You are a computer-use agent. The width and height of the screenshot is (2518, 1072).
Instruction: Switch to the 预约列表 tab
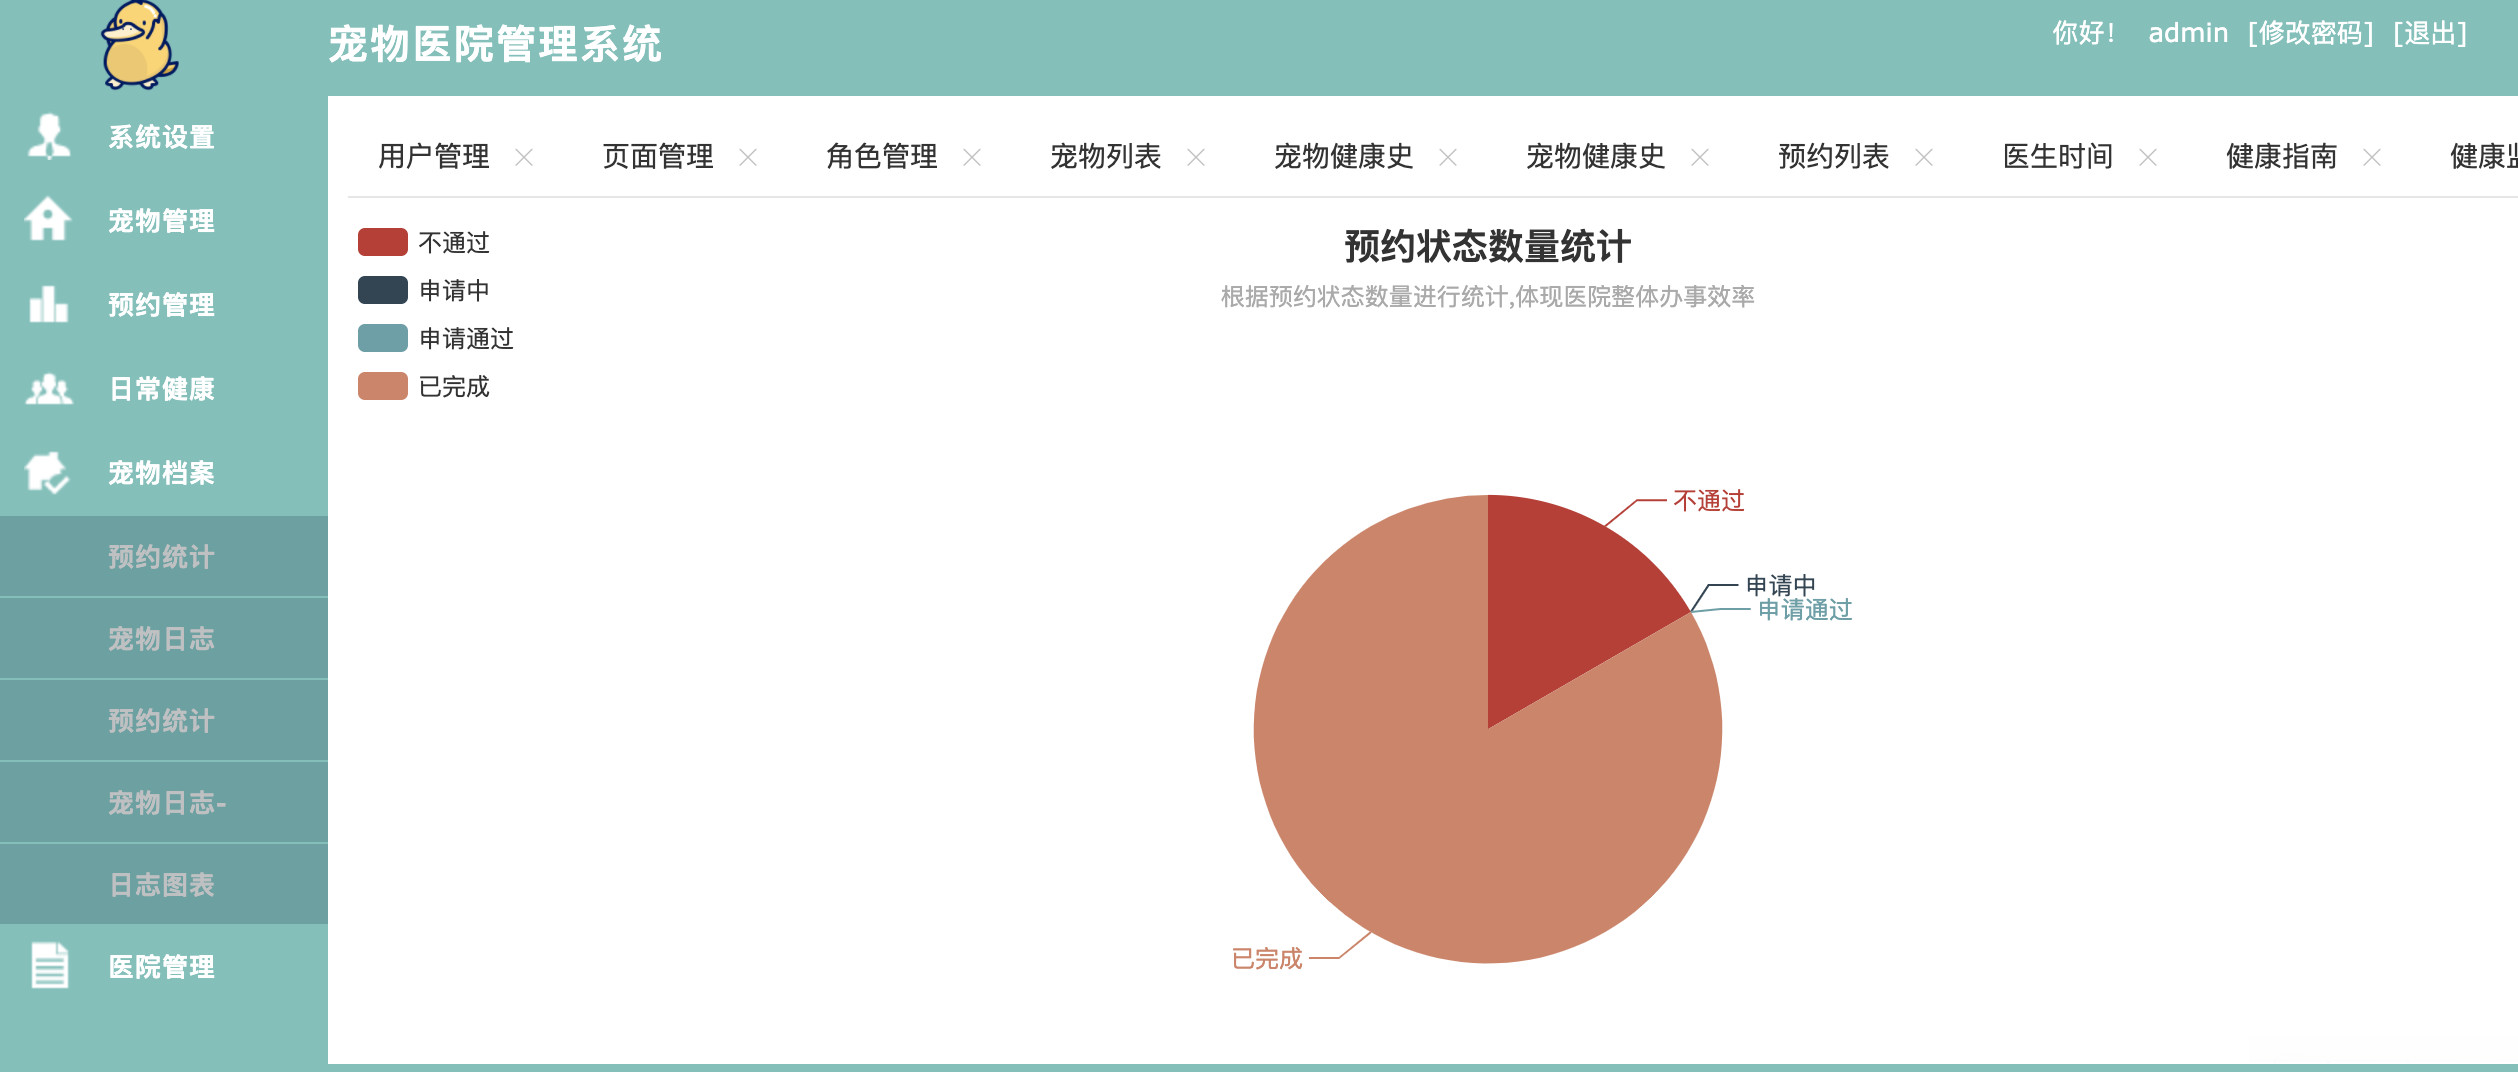point(1834,156)
